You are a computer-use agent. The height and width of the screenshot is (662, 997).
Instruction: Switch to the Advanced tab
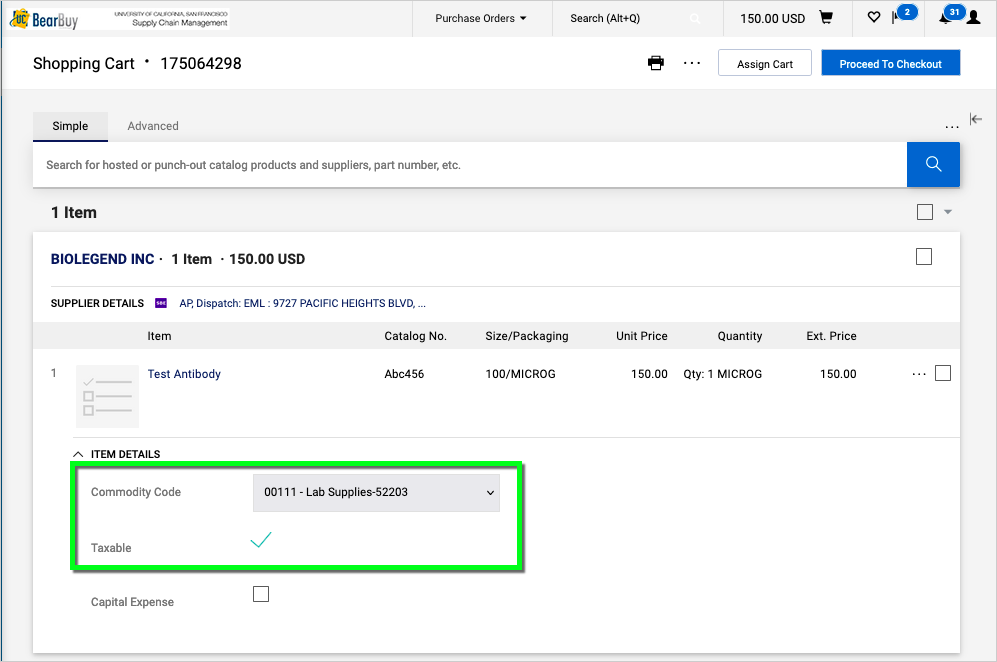click(x=152, y=125)
